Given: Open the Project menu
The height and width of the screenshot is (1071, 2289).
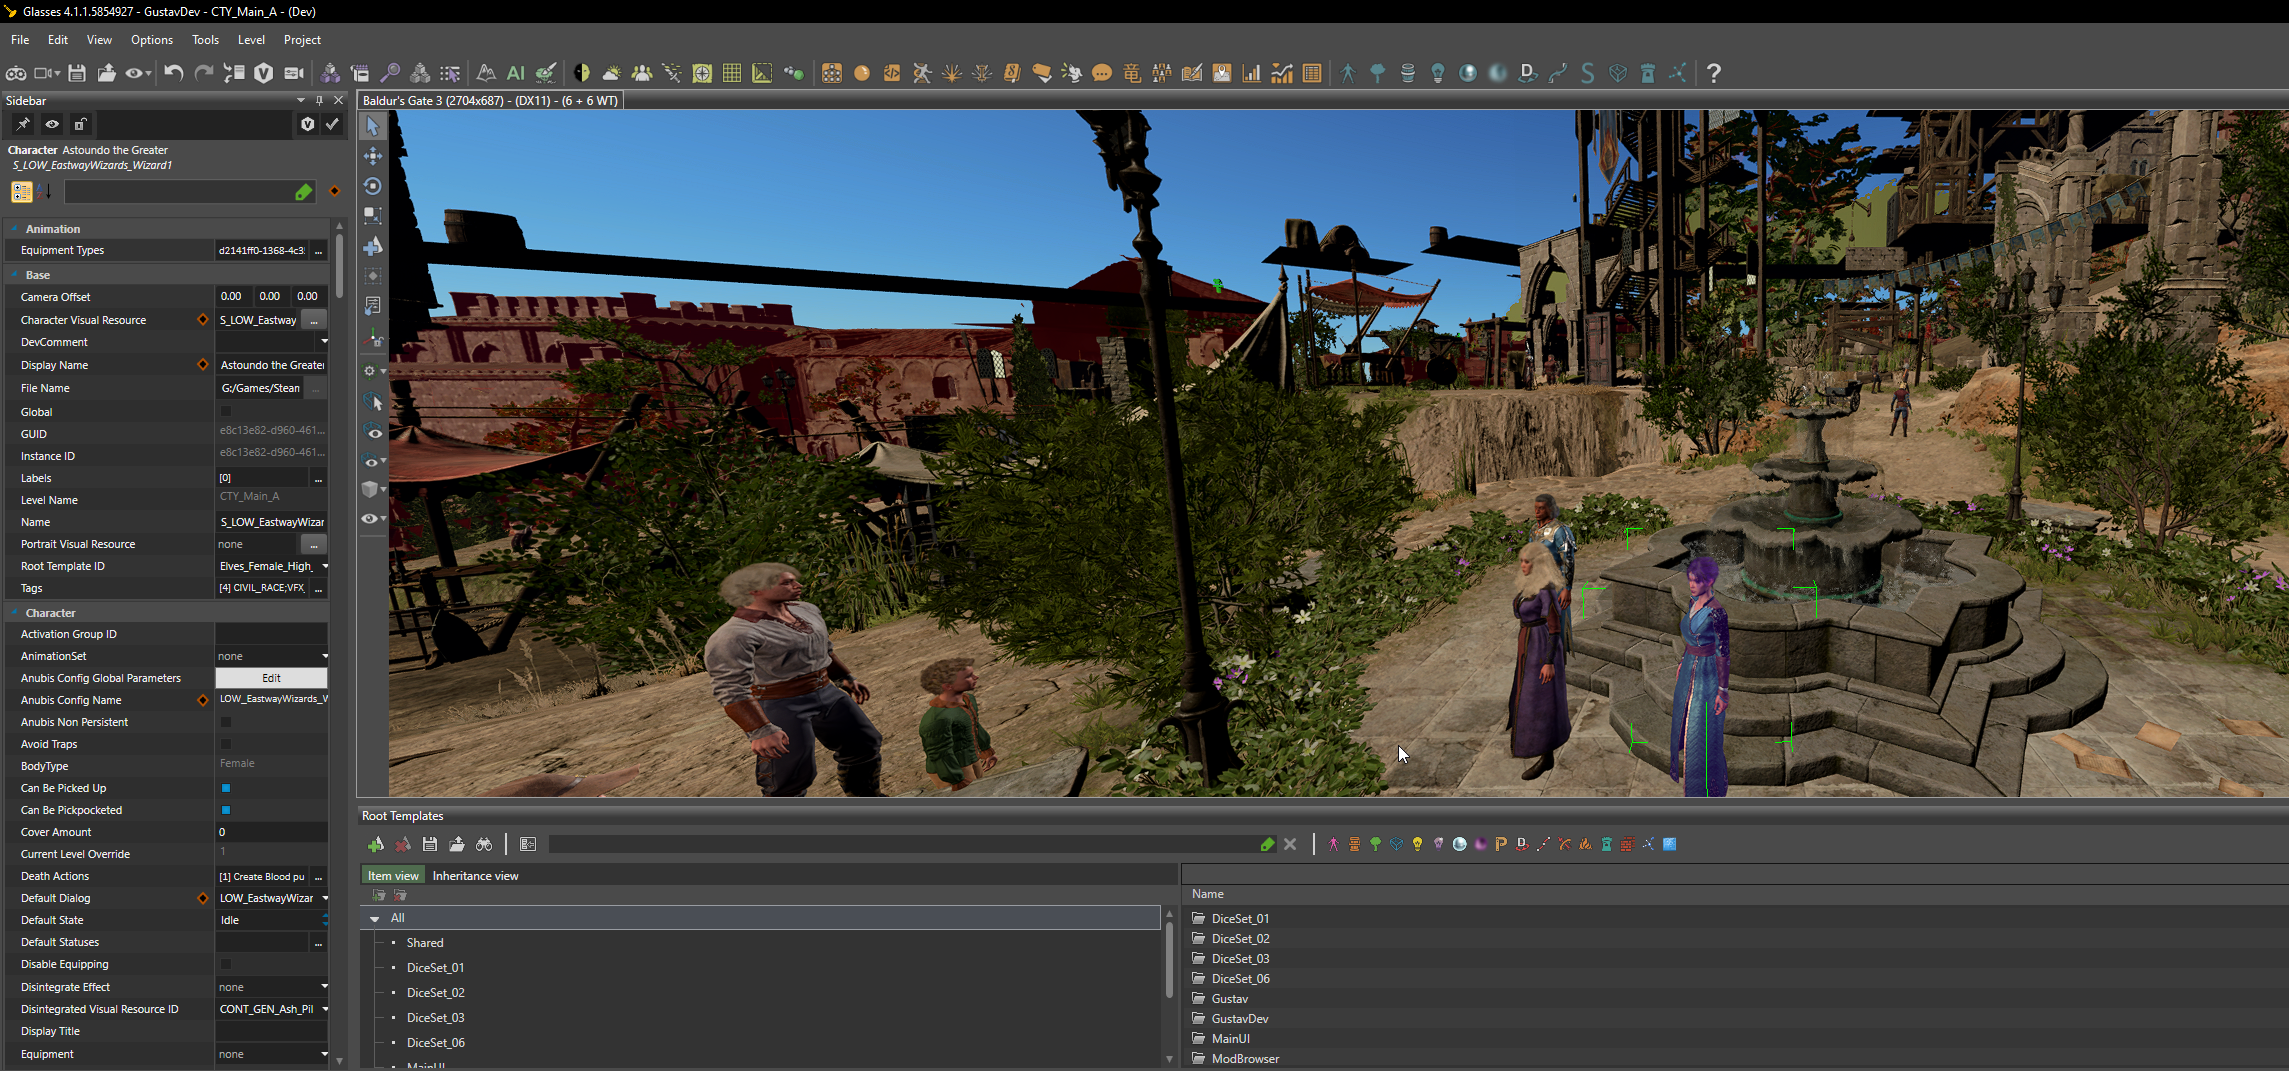Looking at the screenshot, I should point(302,40).
